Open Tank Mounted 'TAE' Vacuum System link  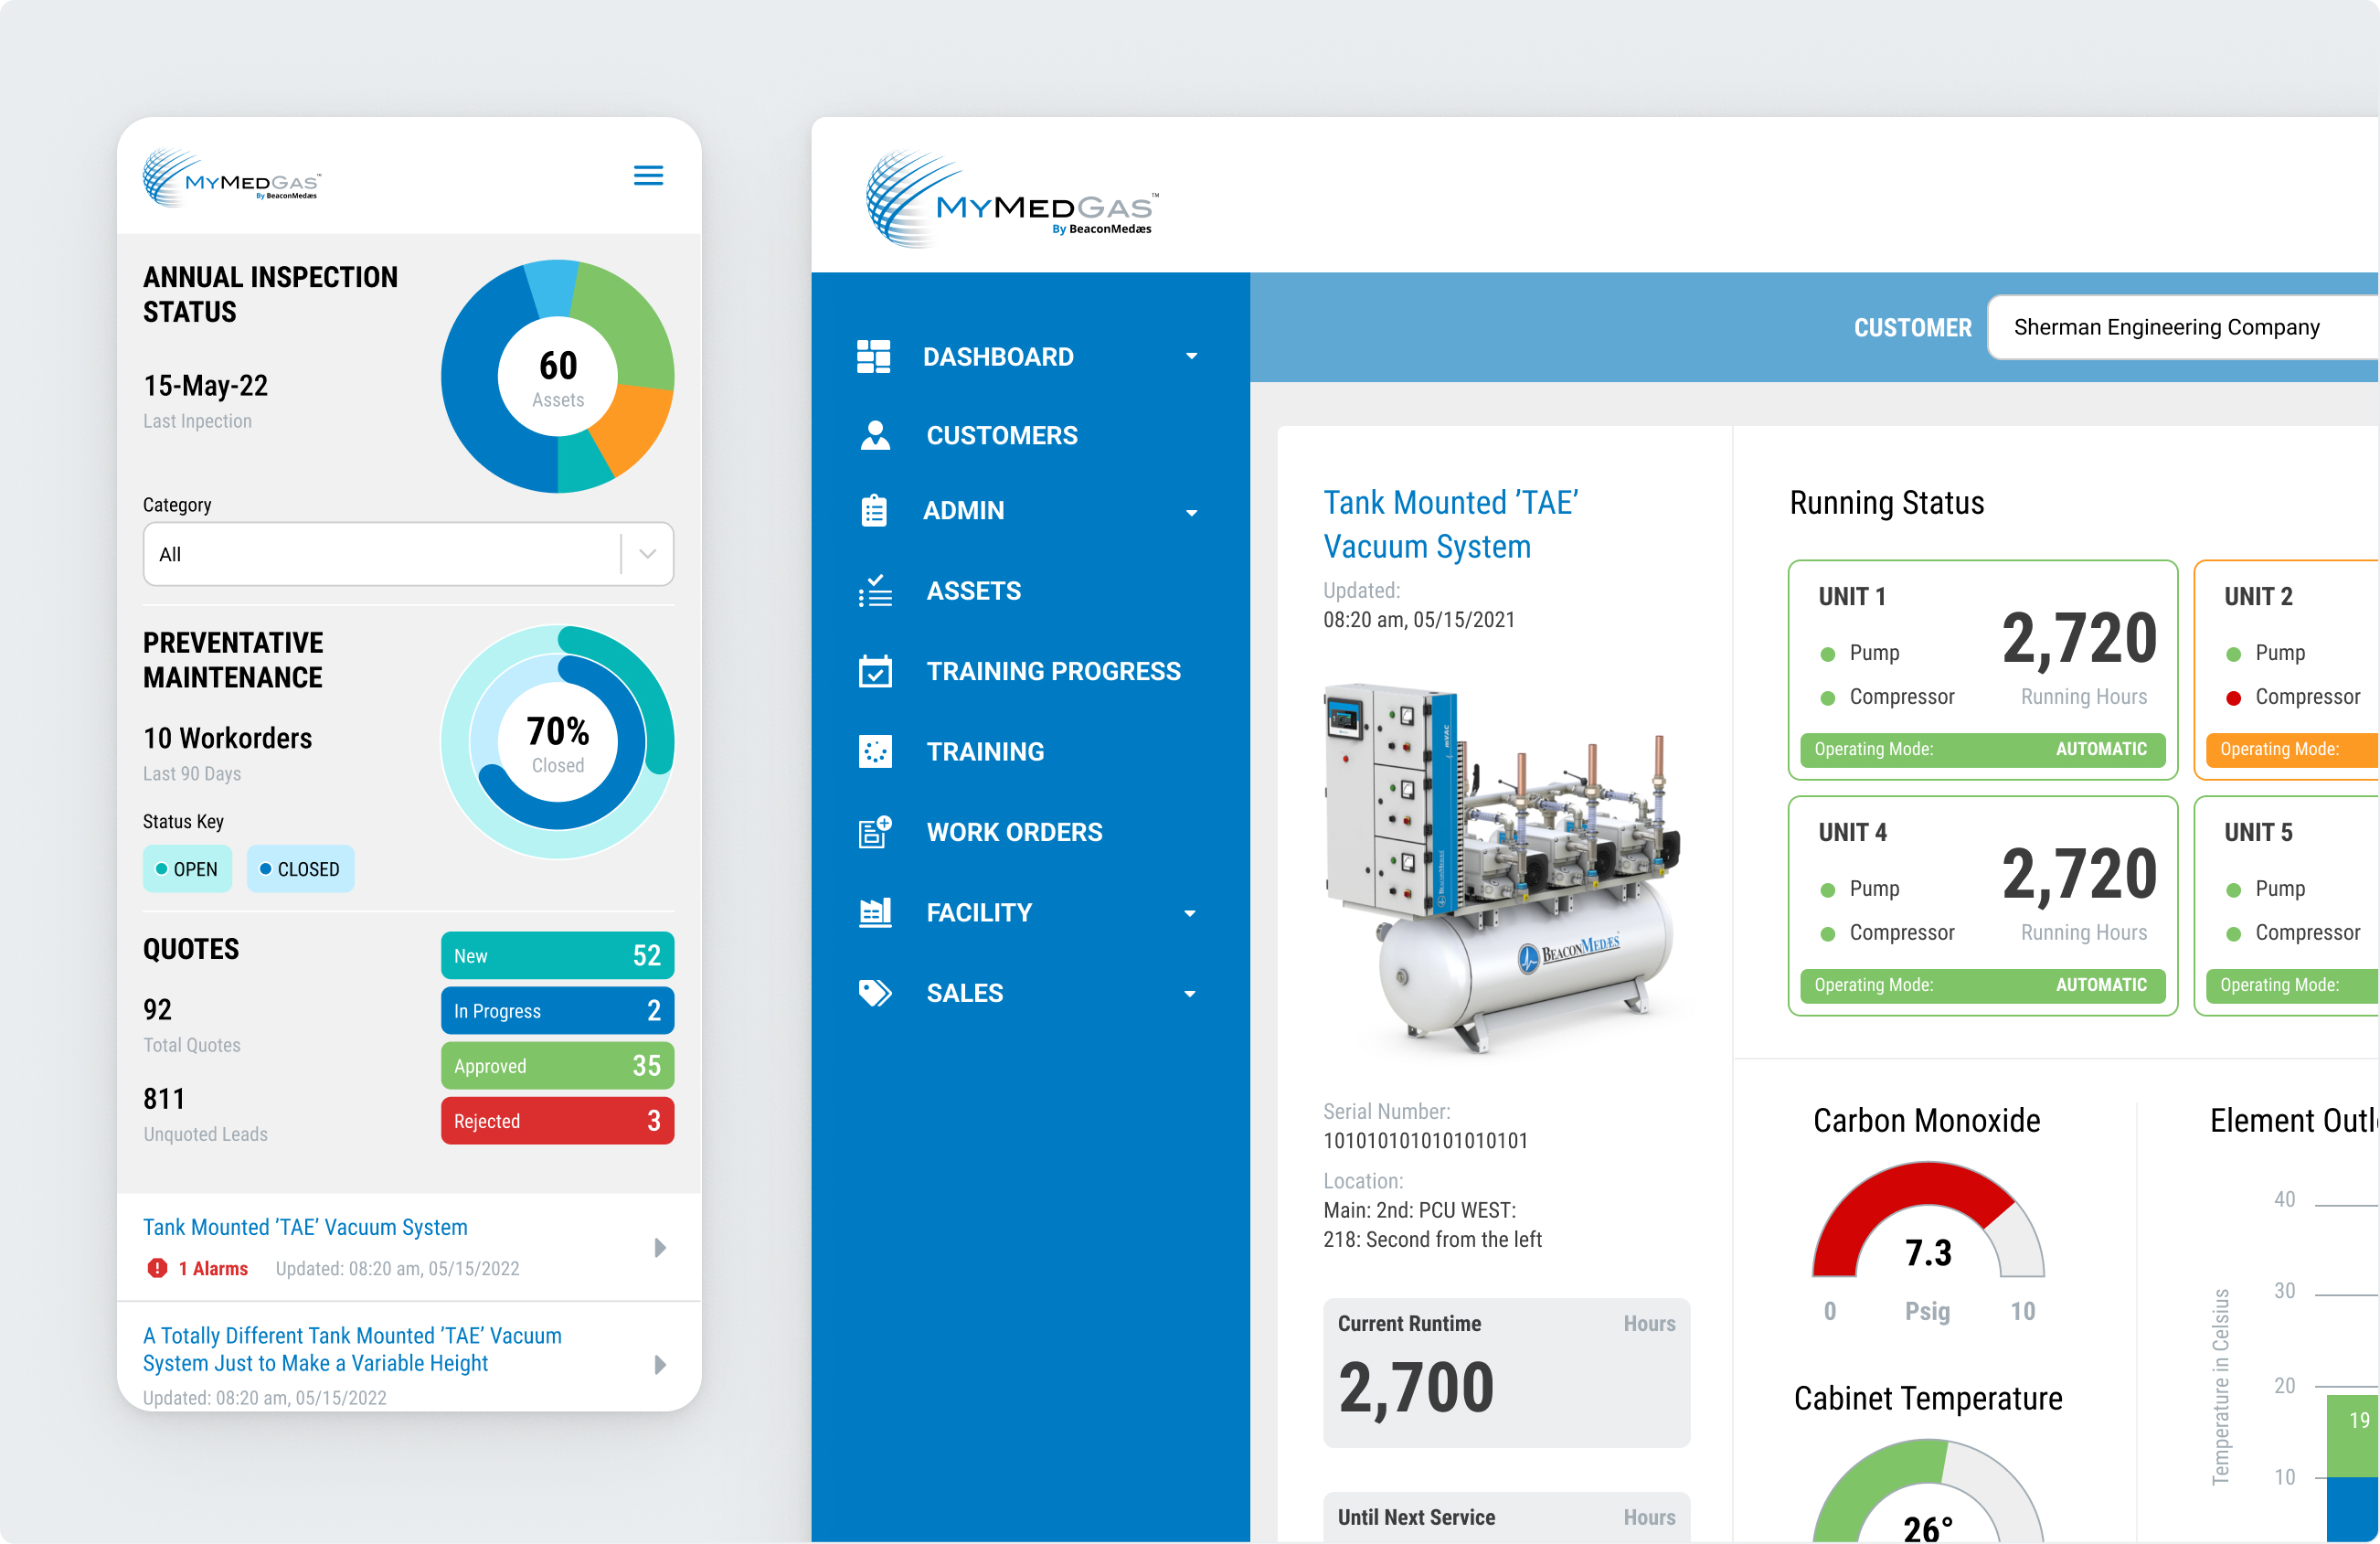[x=305, y=1227]
